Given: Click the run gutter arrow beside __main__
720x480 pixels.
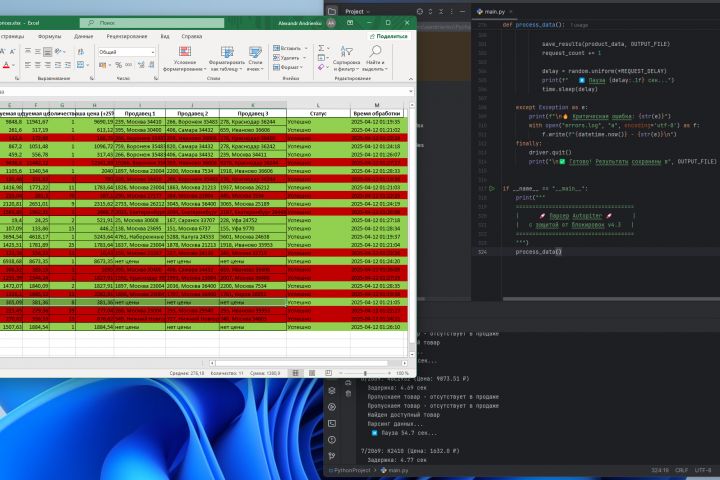Looking at the screenshot, I should (490, 187).
